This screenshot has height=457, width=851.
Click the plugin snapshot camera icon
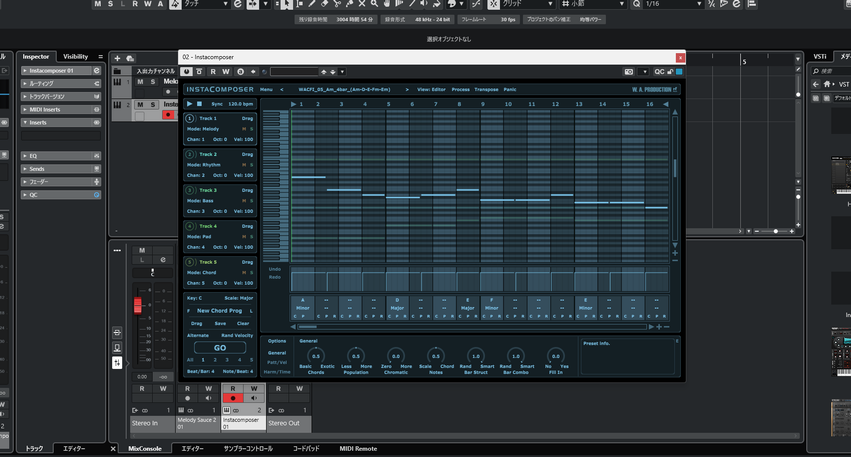tap(628, 72)
